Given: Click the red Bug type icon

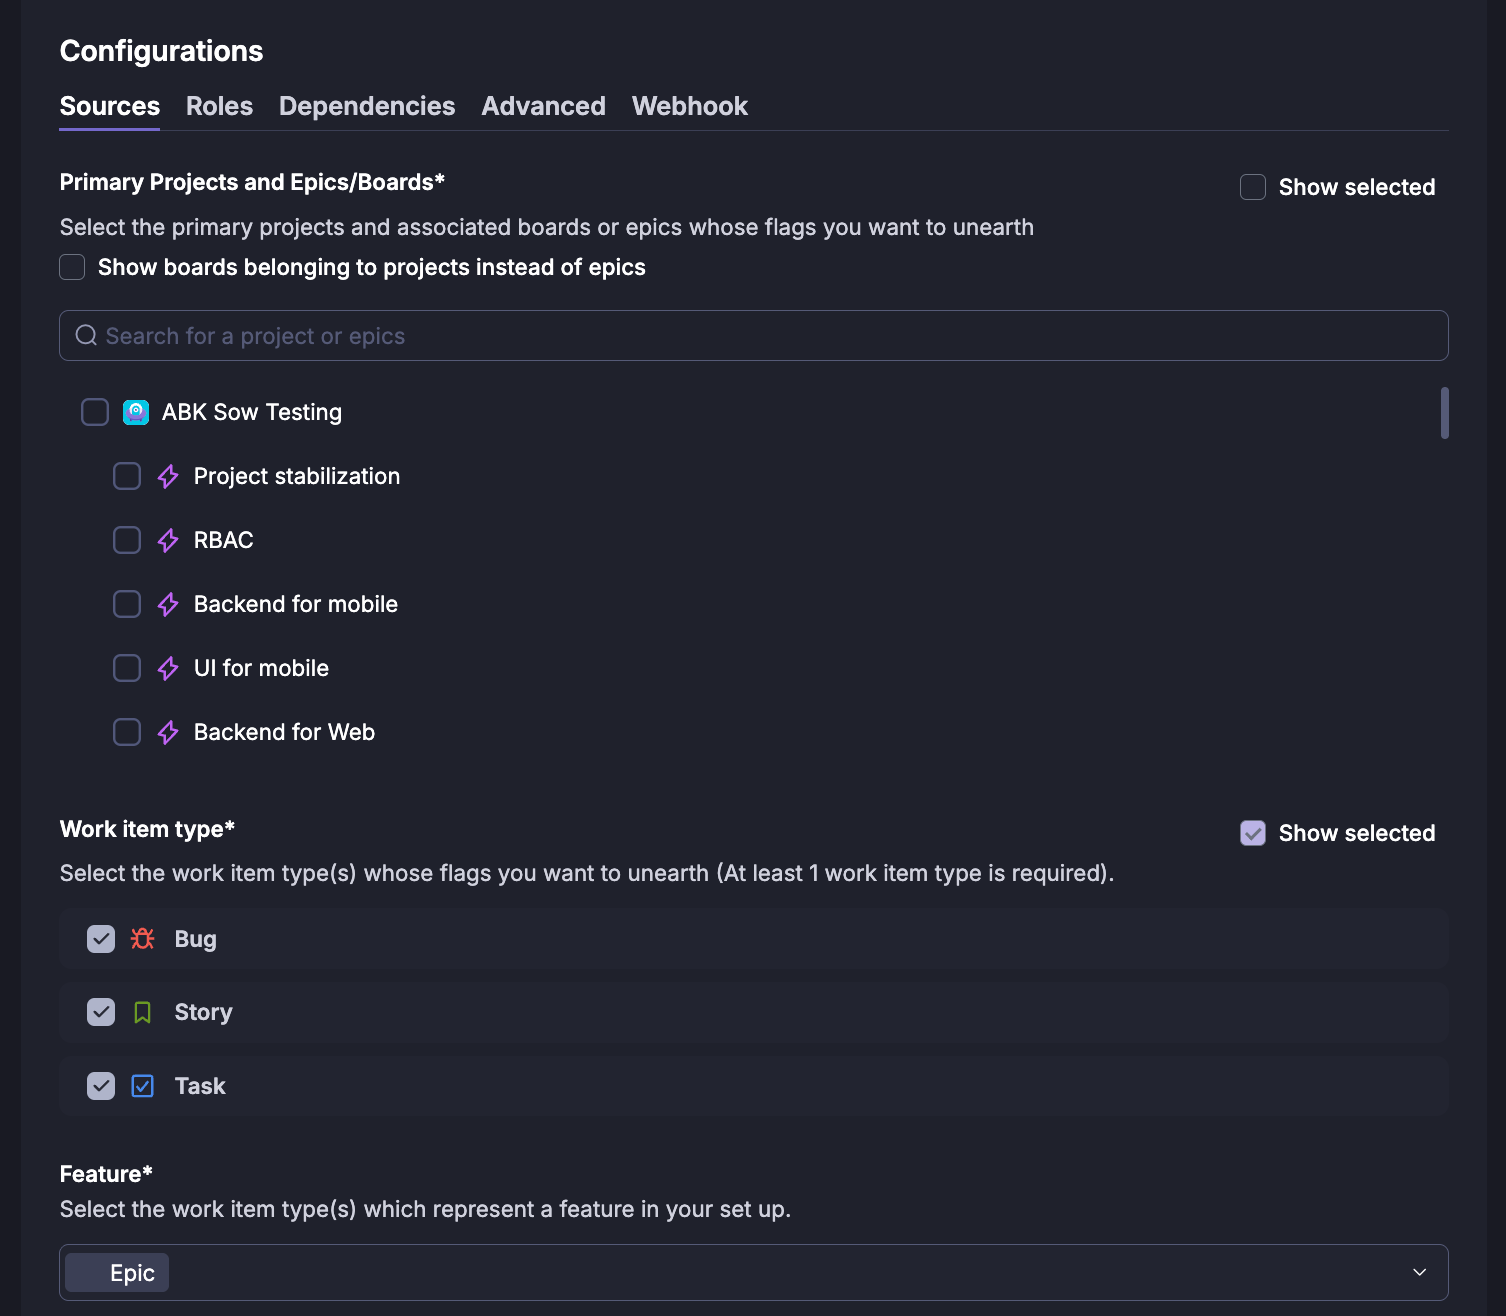Looking at the screenshot, I should 143,939.
